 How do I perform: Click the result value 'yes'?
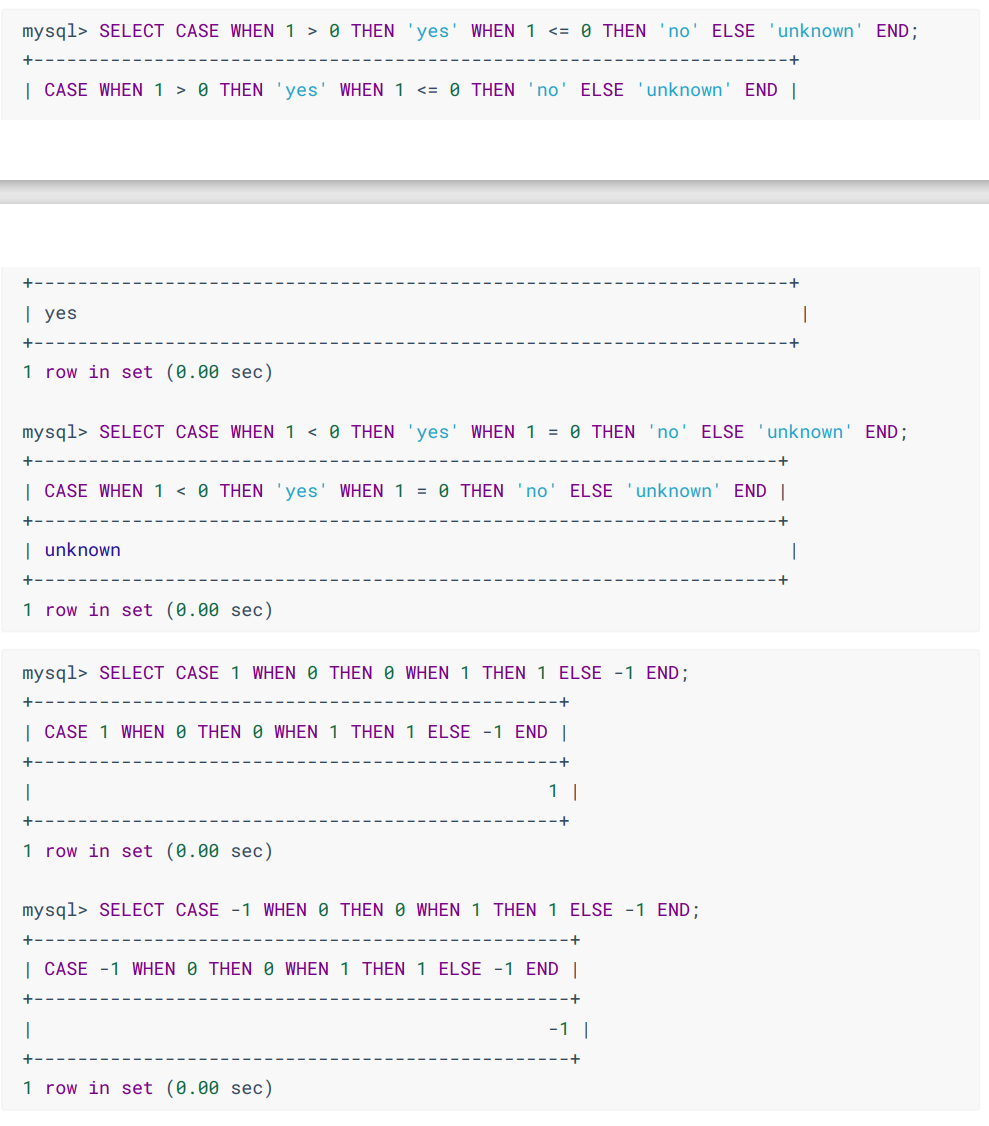pos(60,314)
